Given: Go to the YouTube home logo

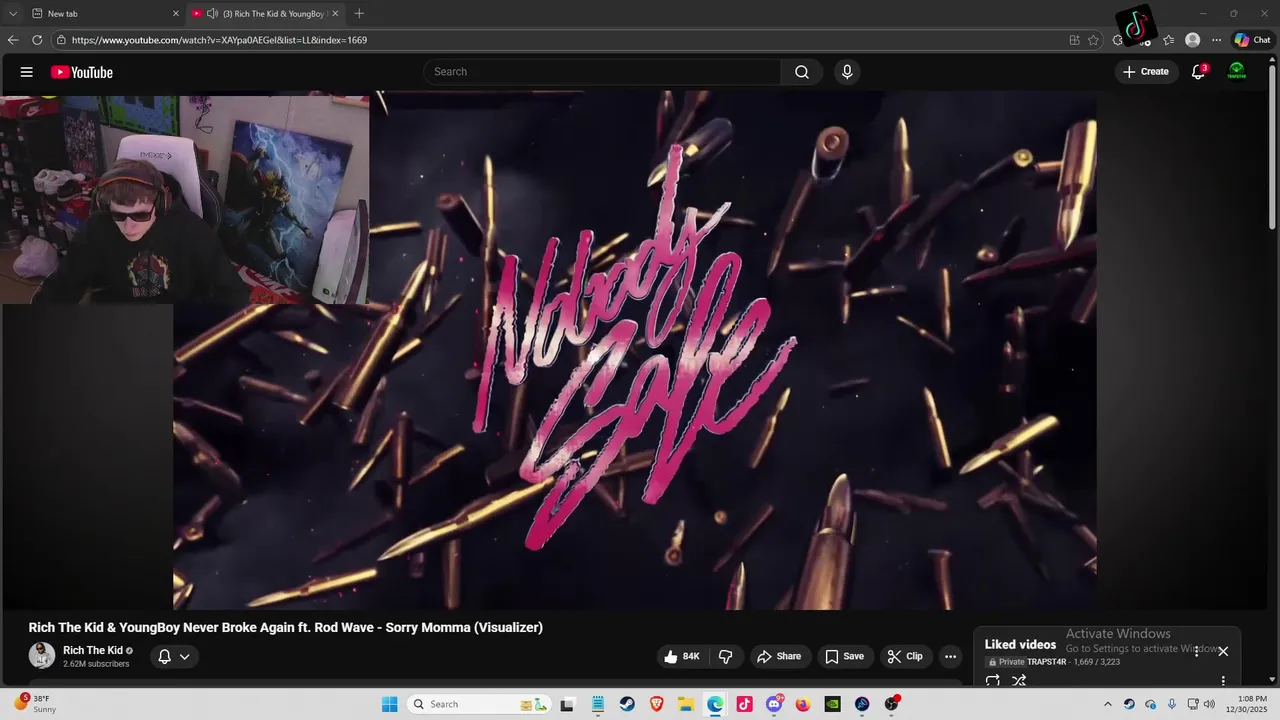Looking at the screenshot, I should (x=82, y=72).
